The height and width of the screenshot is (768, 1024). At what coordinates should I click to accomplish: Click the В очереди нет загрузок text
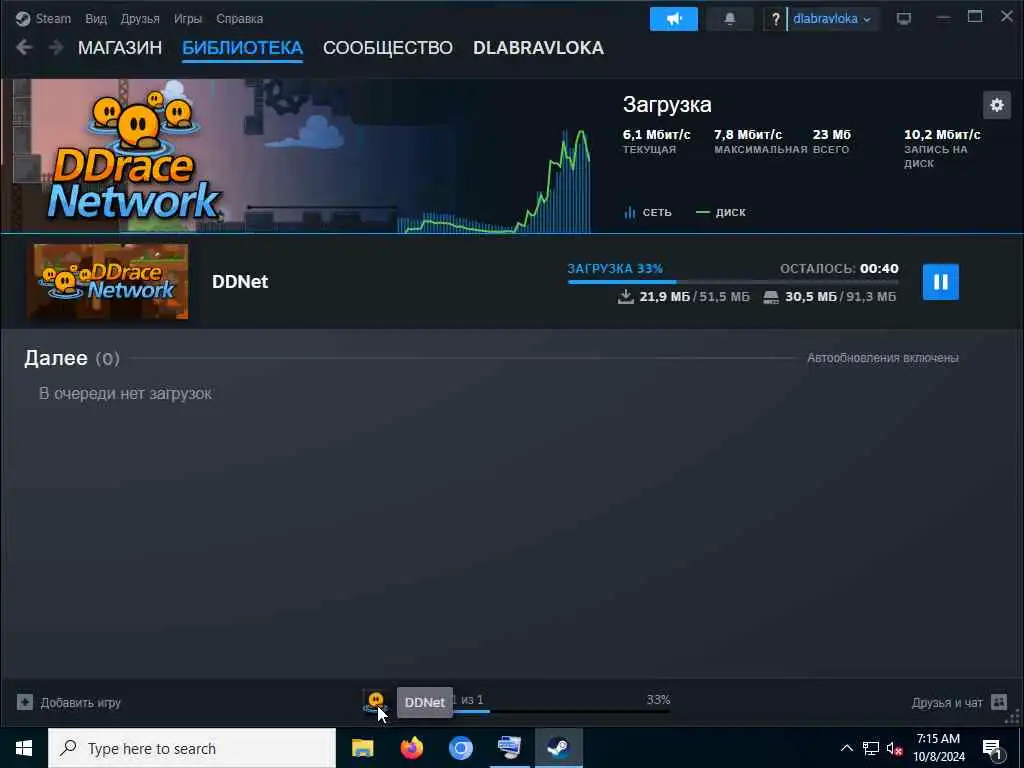(125, 394)
